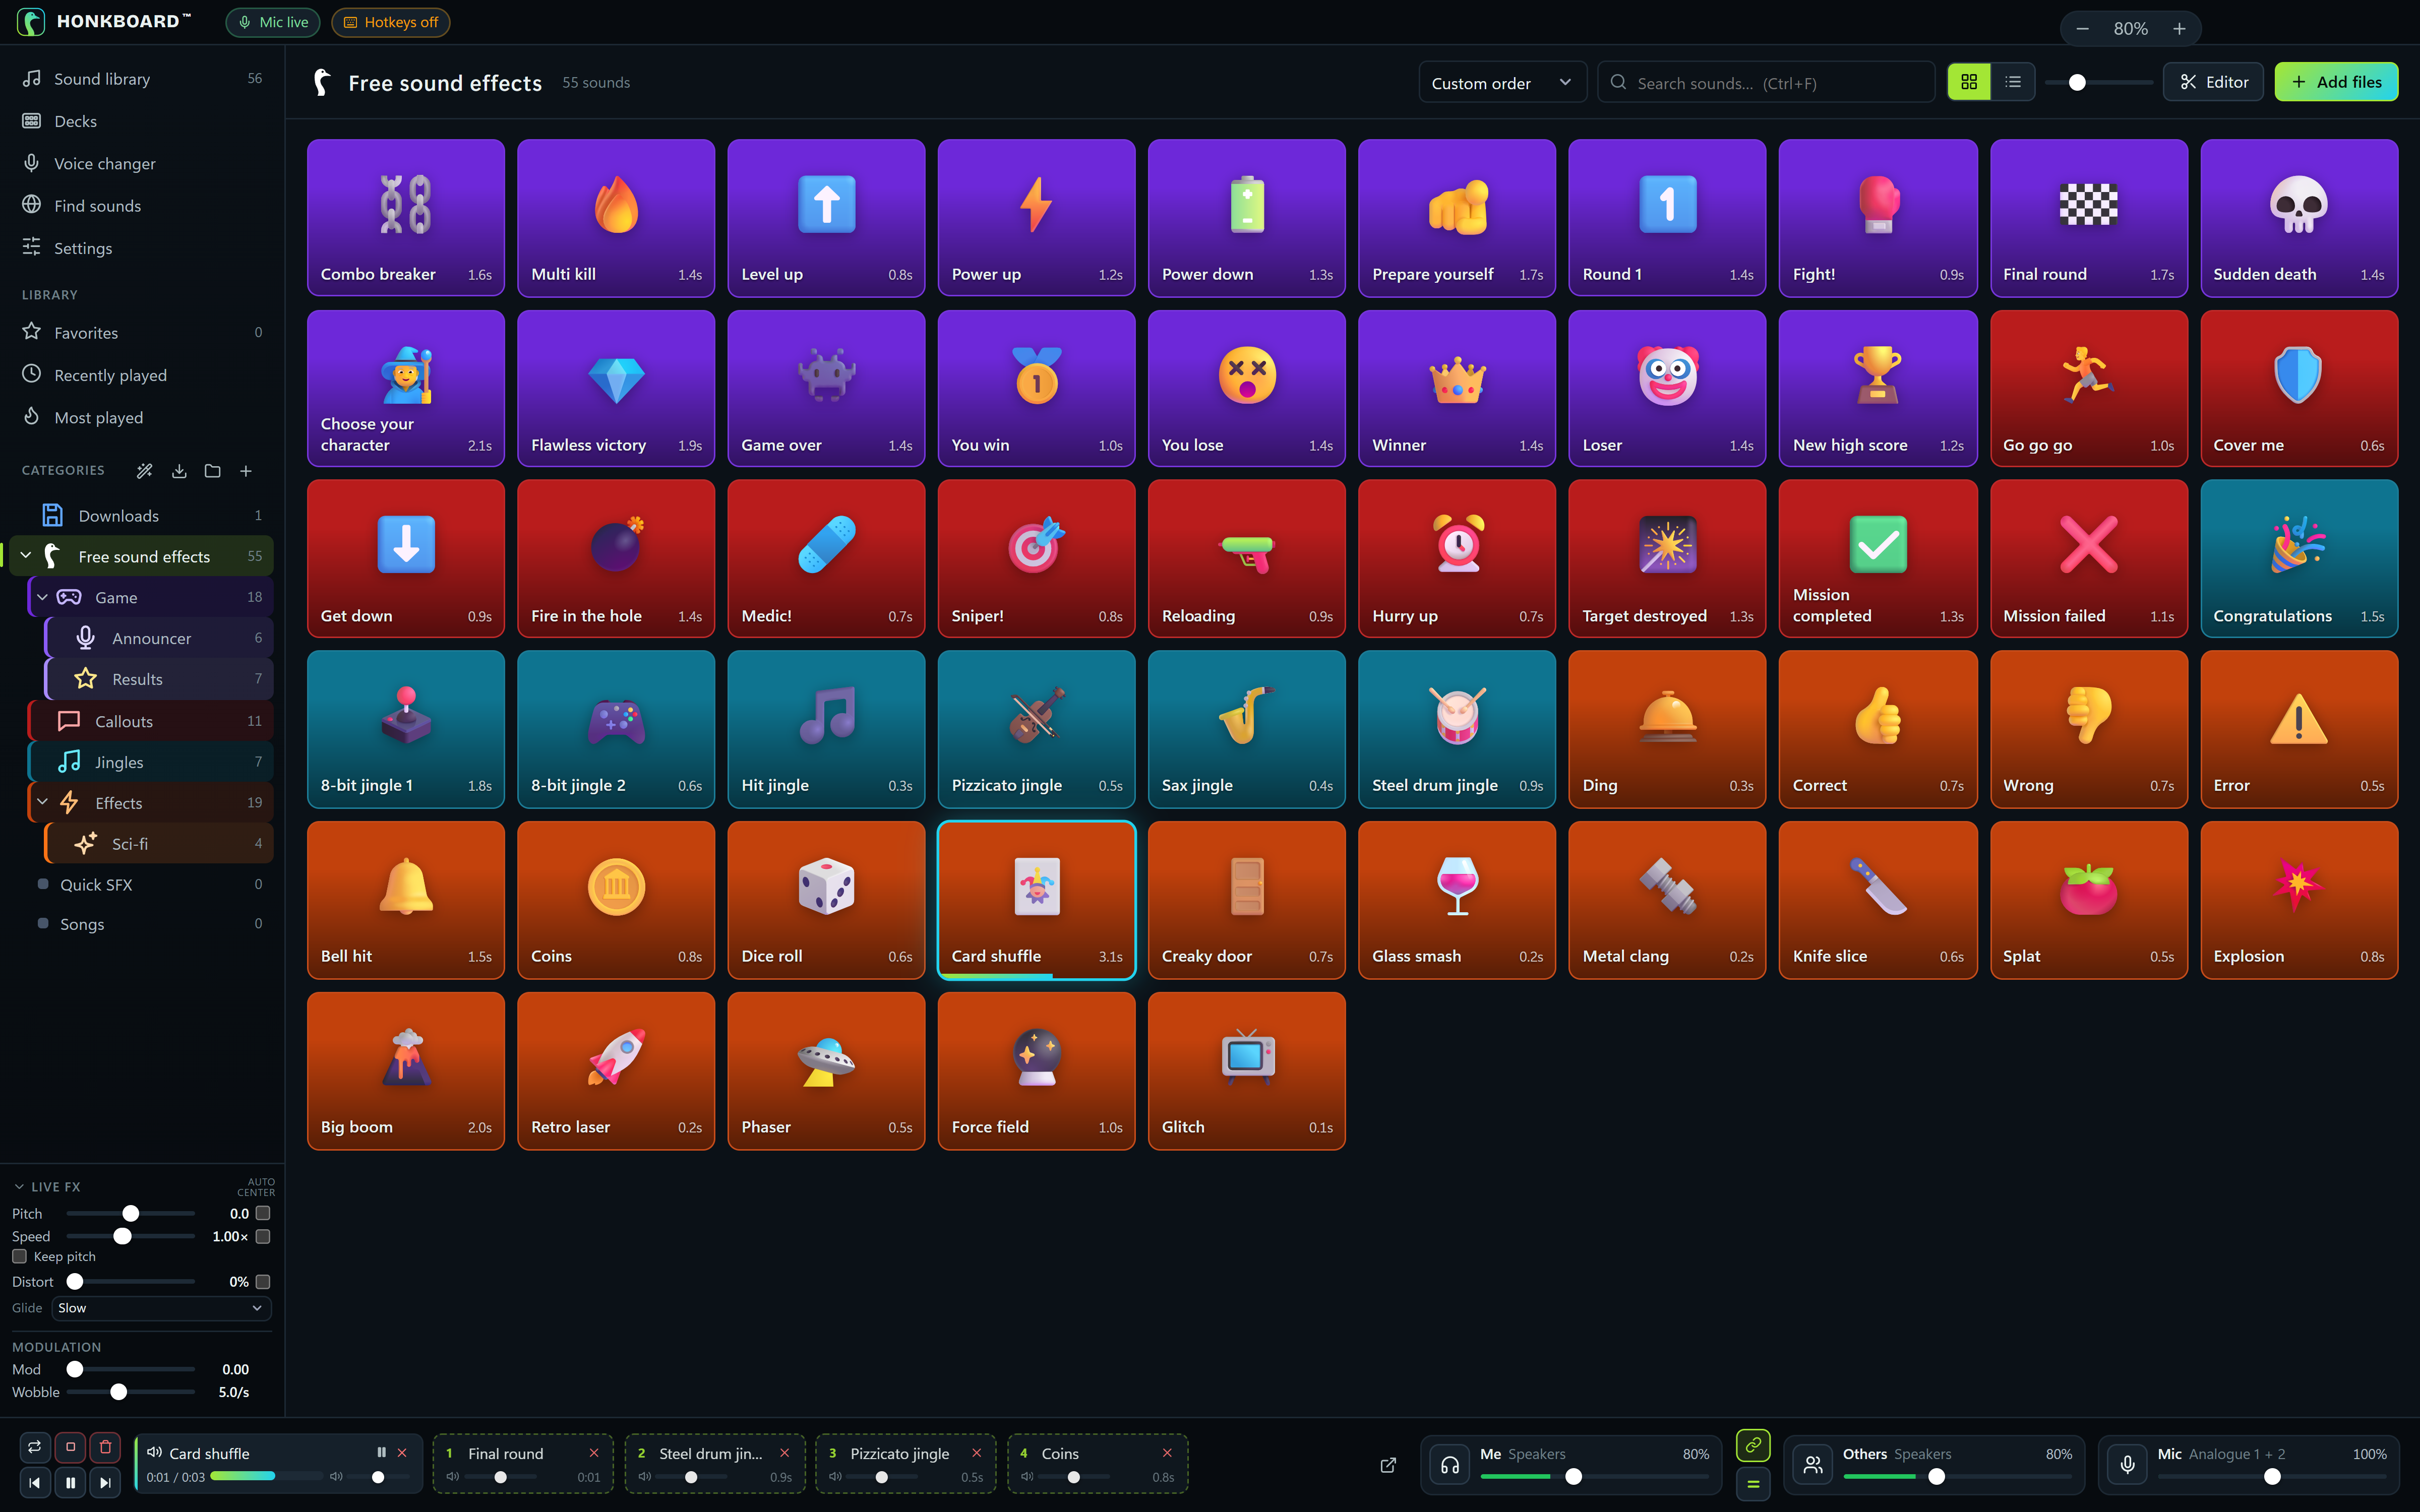Tick the Distort auto center checkbox
The height and width of the screenshot is (1512, 2420).
(x=263, y=1281)
